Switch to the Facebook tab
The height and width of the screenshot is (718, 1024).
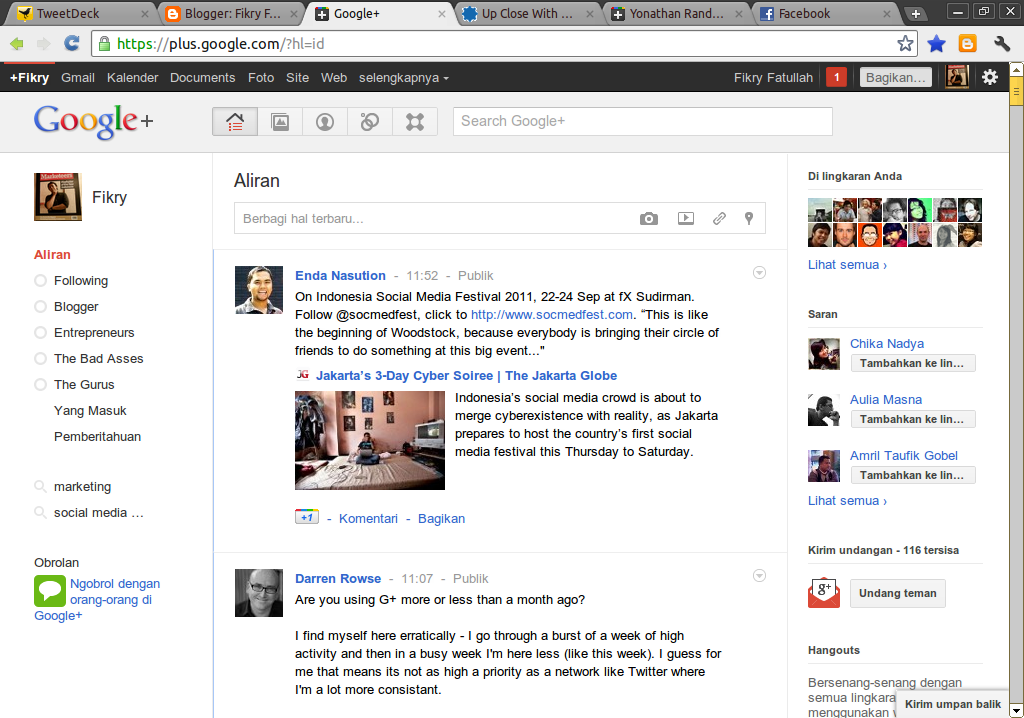click(x=824, y=14)
